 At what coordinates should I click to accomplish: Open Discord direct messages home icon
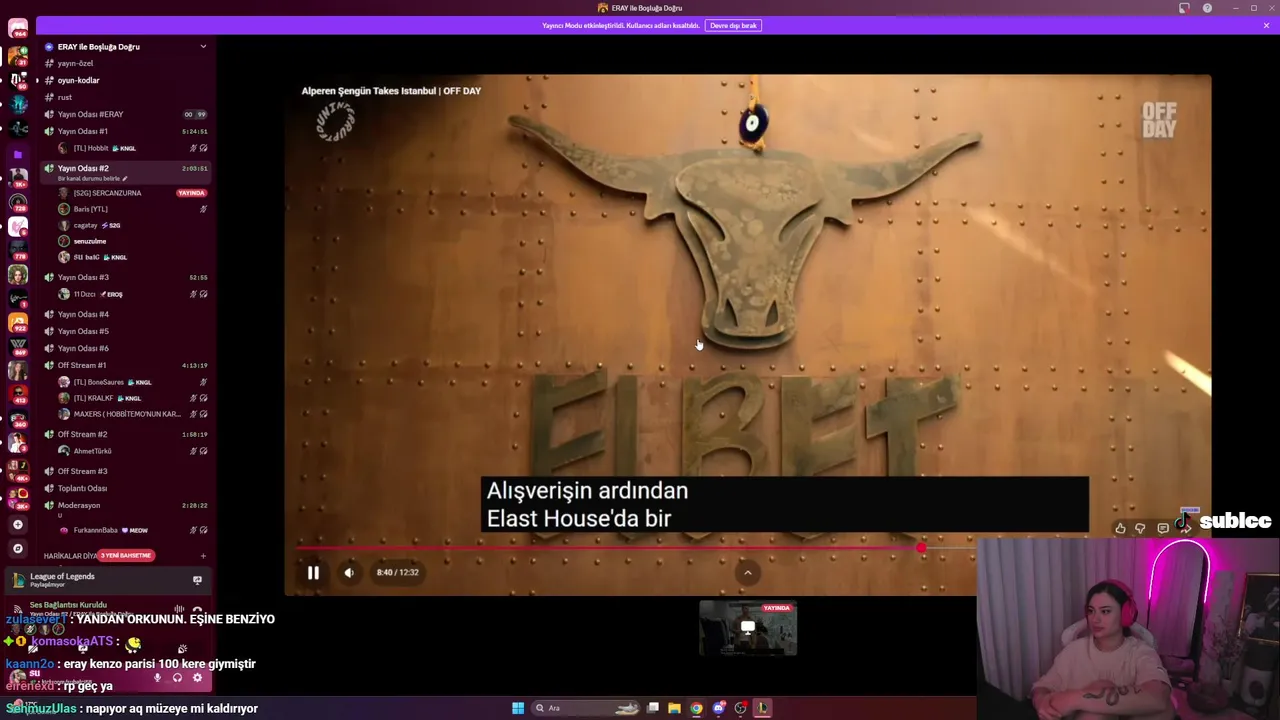(18, 29)
